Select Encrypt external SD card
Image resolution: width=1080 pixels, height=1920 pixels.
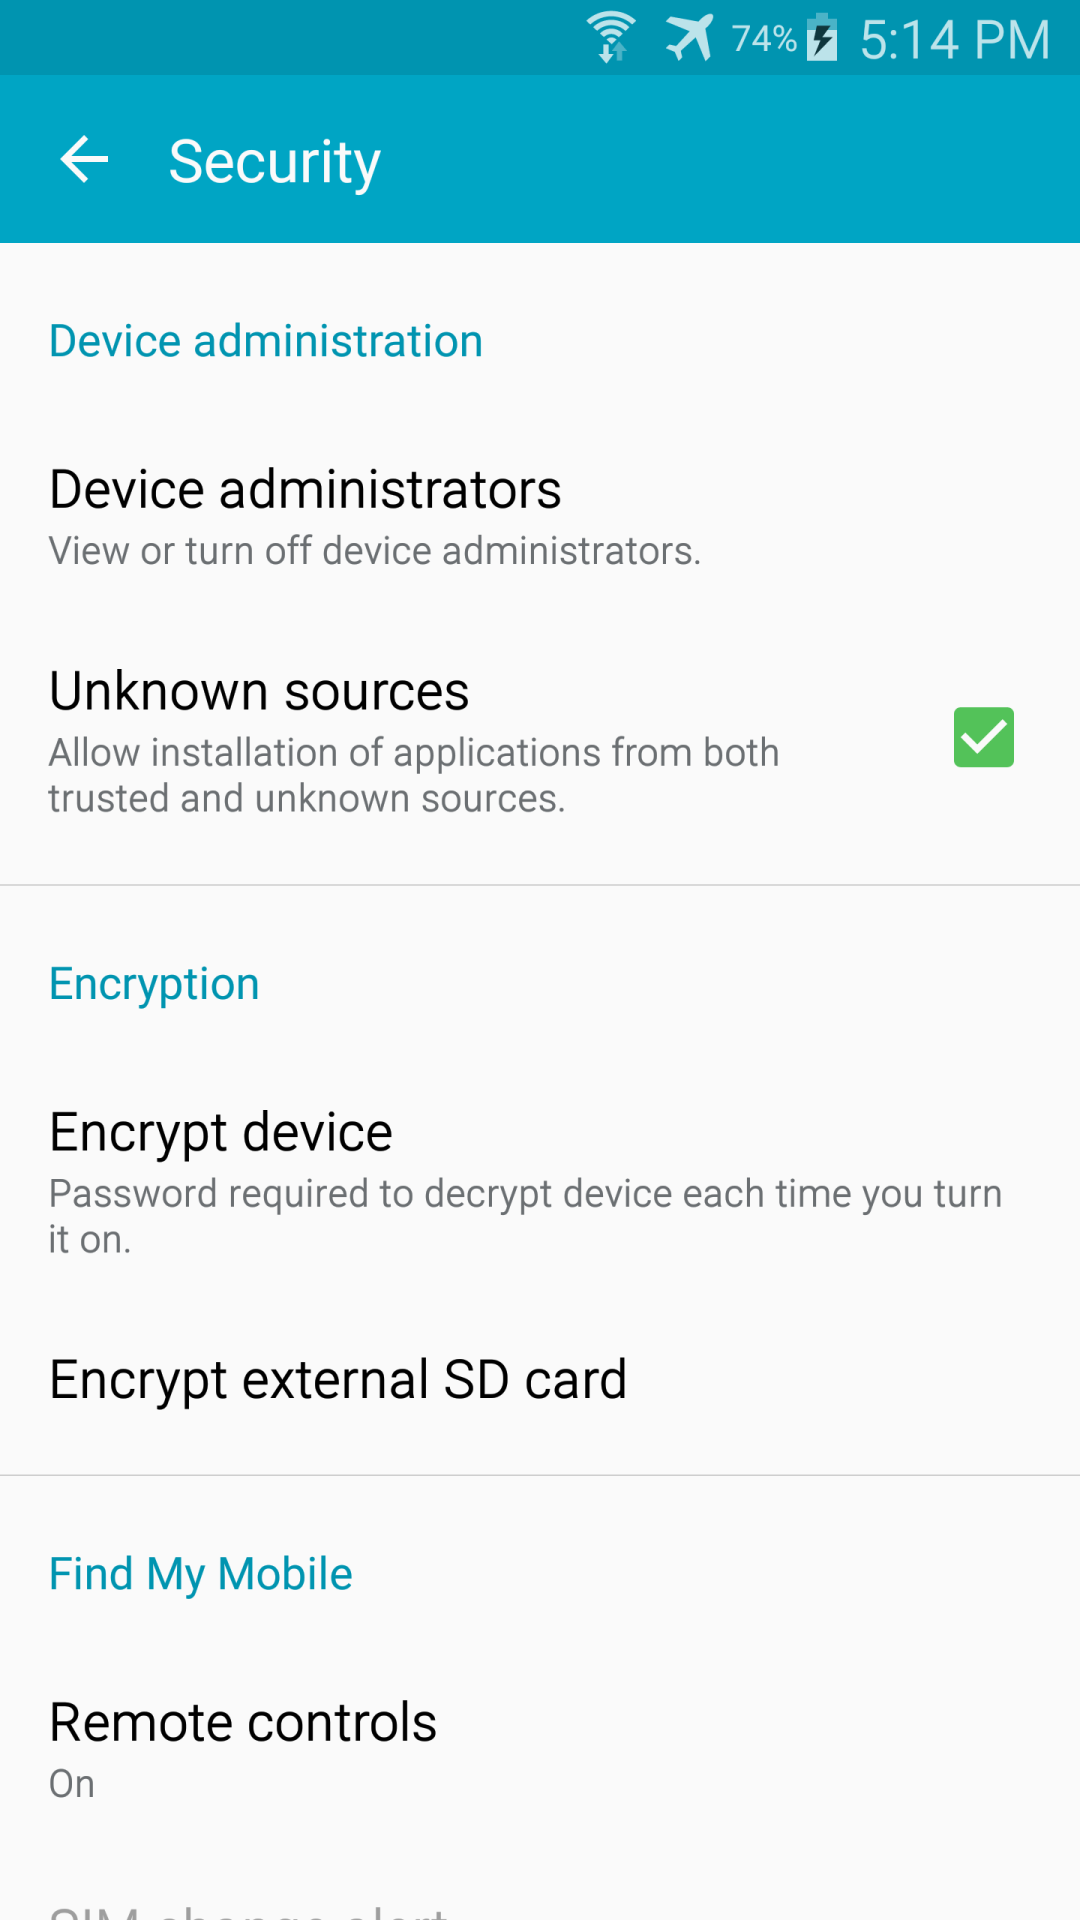tap(338, 1380)
